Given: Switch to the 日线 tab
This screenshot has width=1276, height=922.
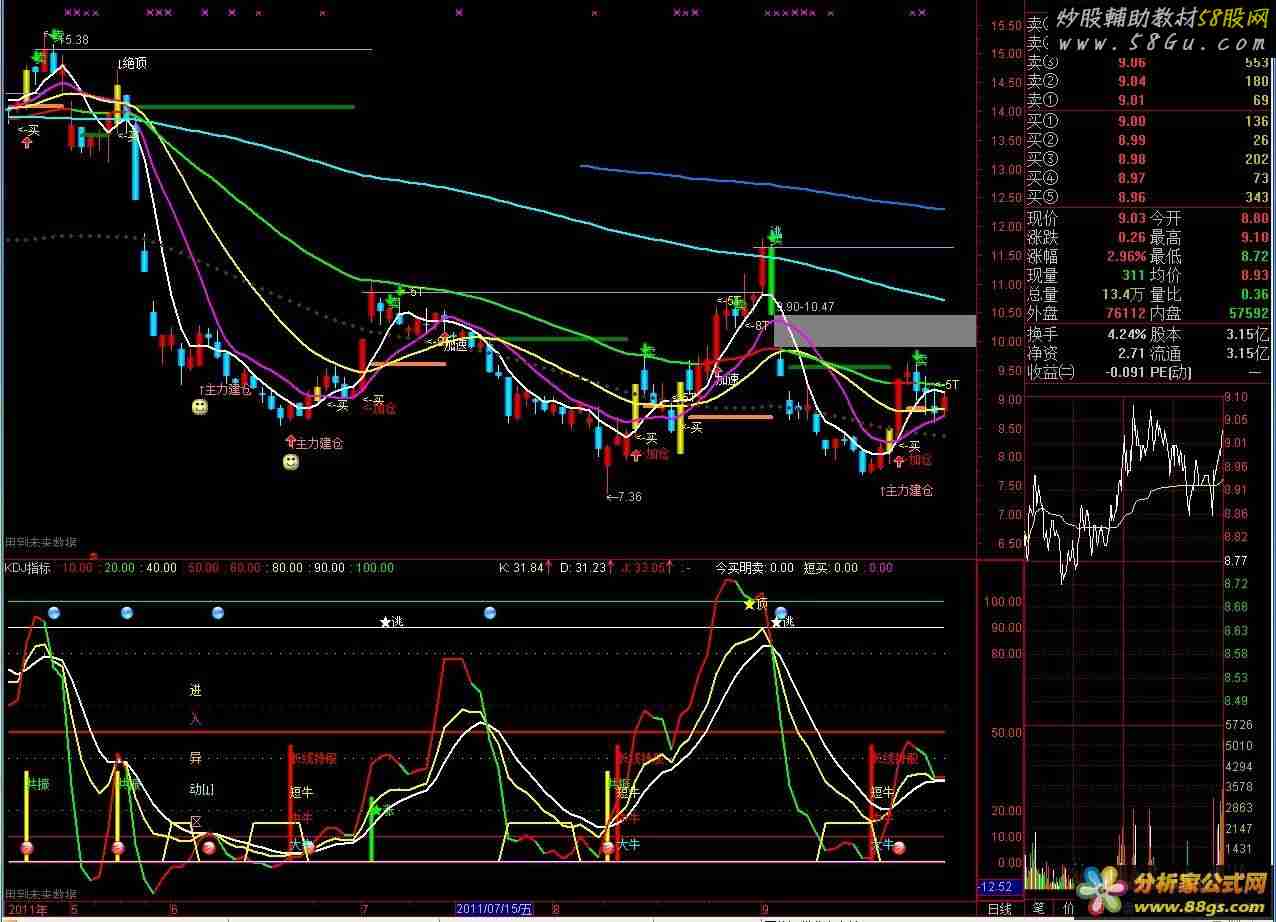Looking at the screenshot, I should (x=999, y=909).
